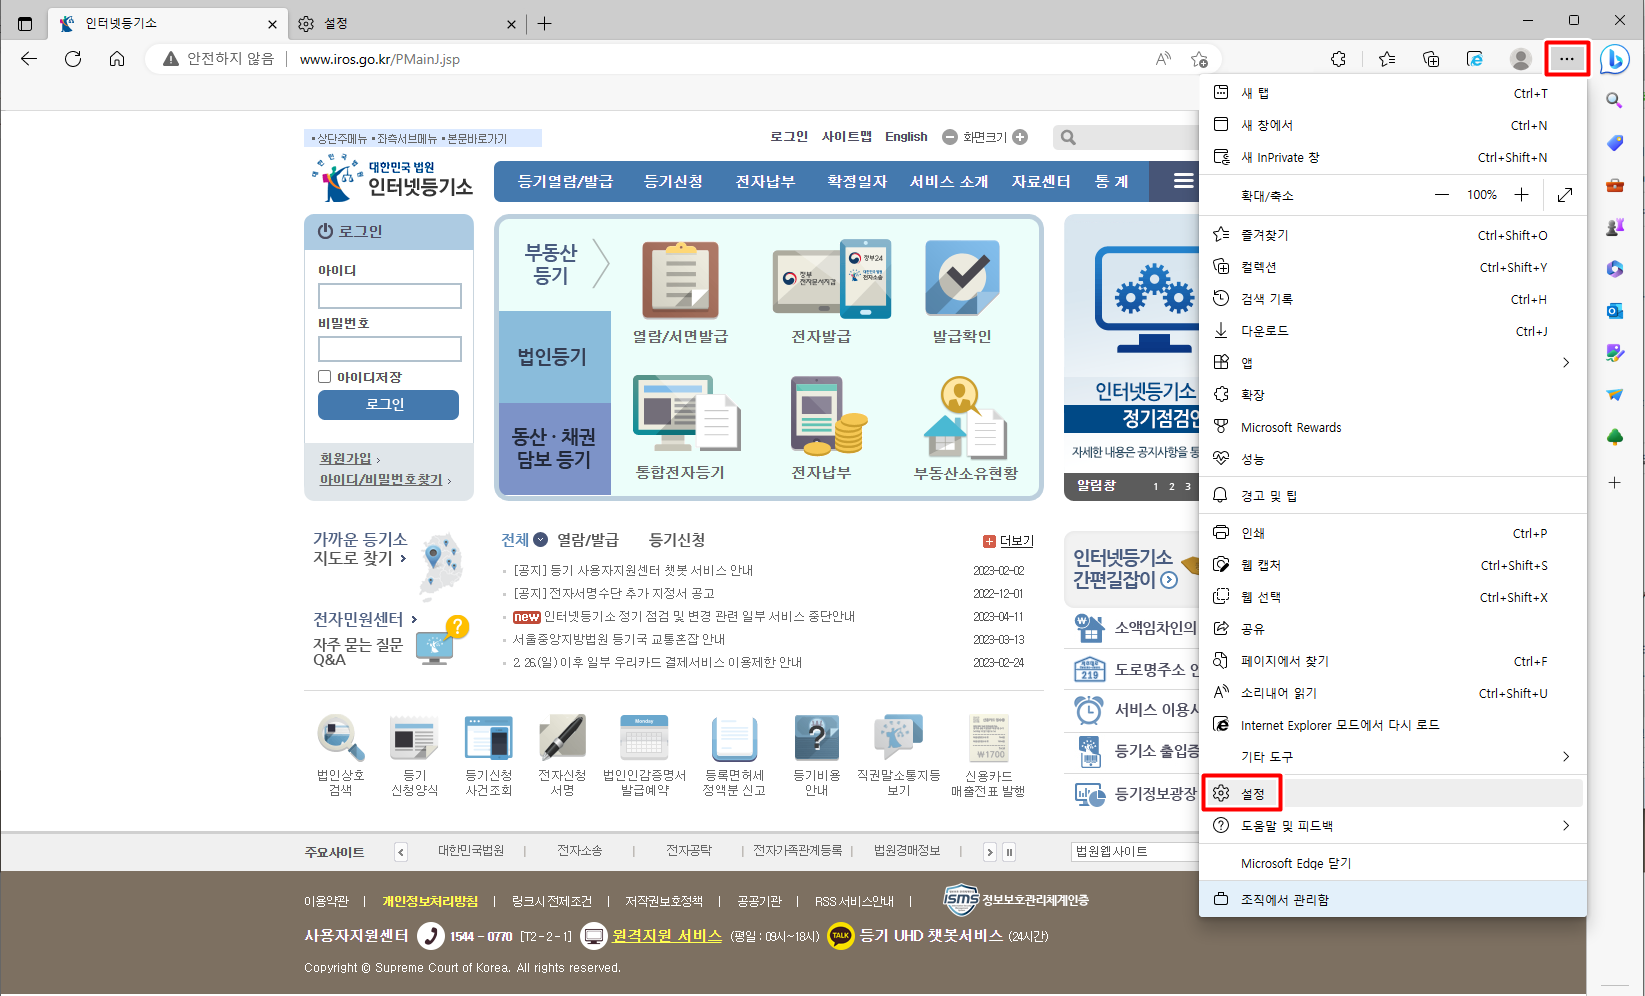
Task: Open the 발급확인 checkmark icon
Action: click(962, 278)
